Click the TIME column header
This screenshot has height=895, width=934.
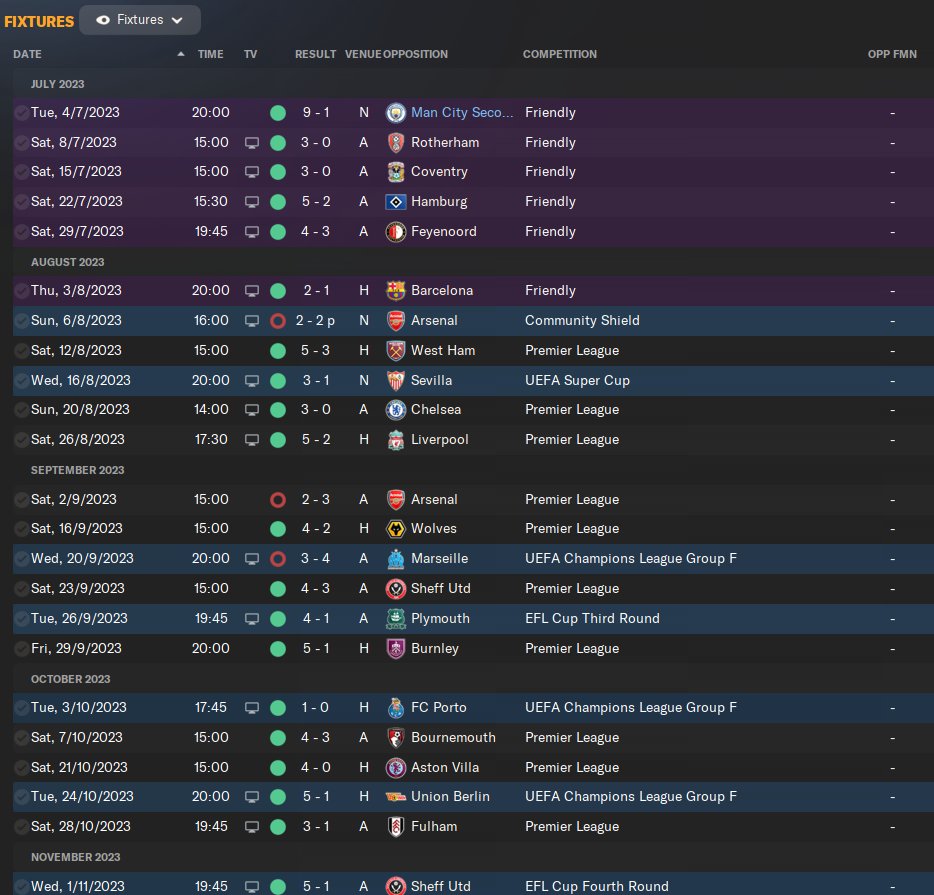coord(210,54)
